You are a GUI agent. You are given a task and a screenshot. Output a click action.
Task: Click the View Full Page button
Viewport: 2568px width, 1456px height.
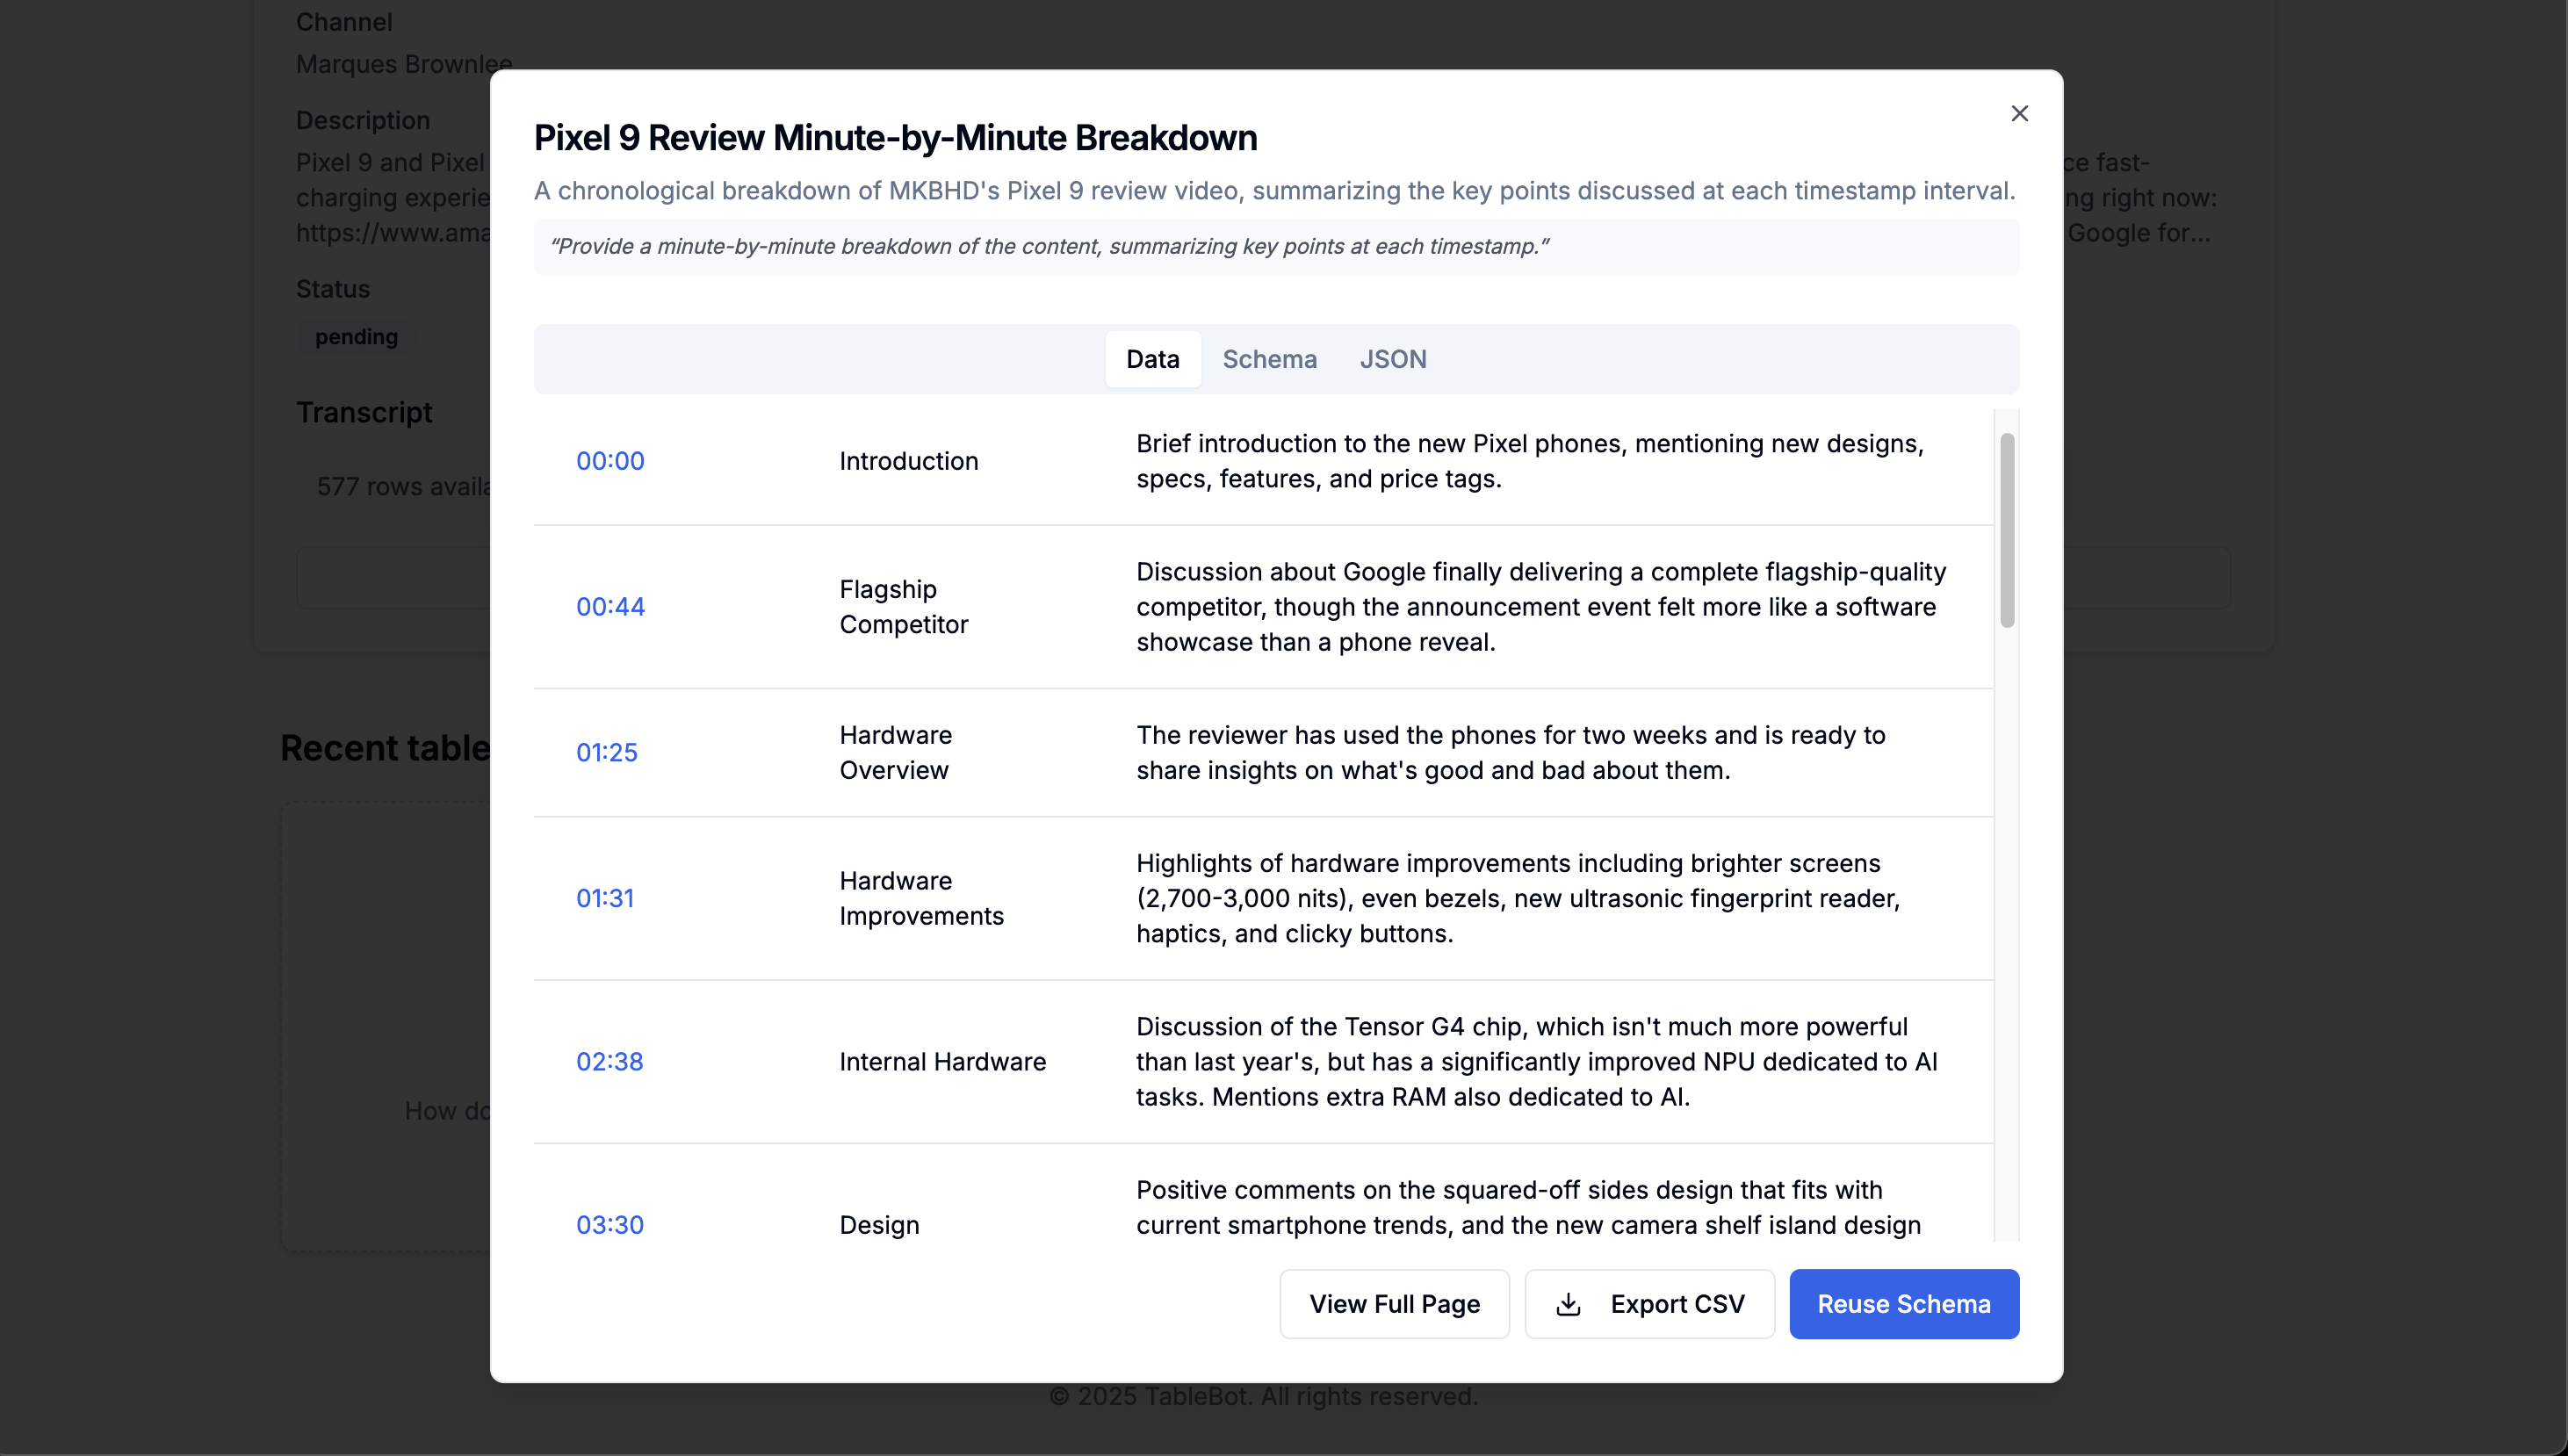(1394, 1304)
